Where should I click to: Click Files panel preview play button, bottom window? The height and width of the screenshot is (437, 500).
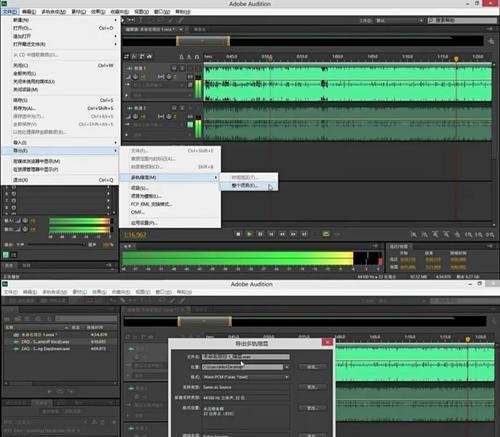50,391
